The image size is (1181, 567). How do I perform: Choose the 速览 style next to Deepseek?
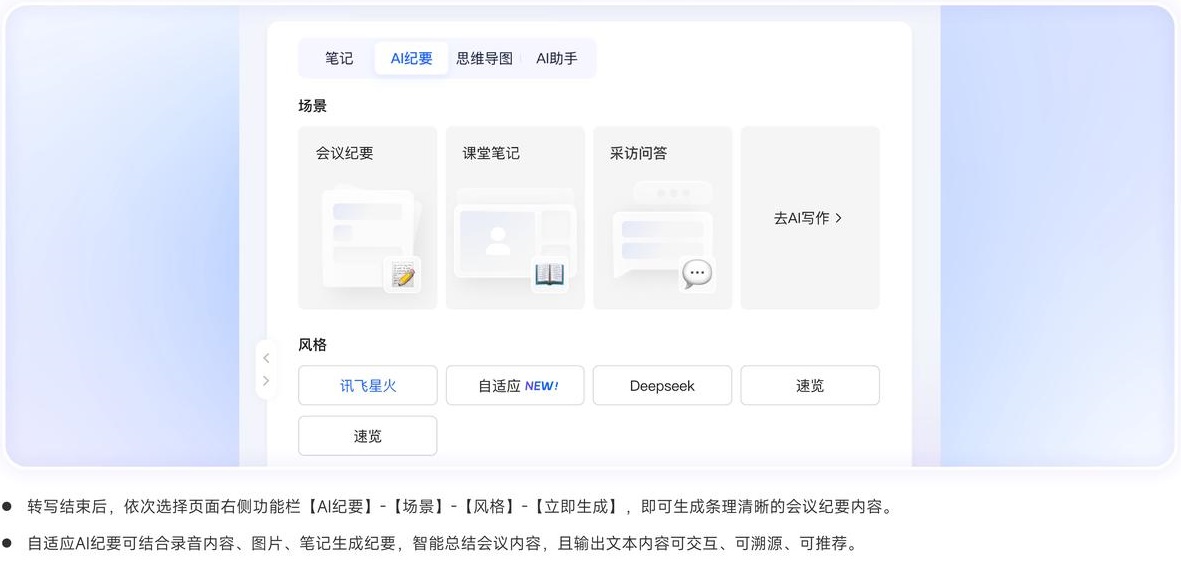(810, 386)
